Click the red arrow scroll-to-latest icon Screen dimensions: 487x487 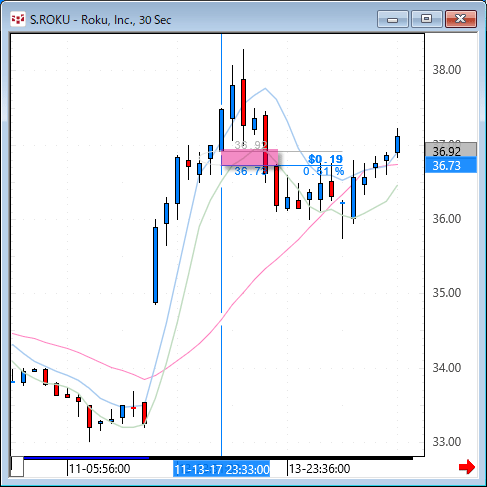[x=467, y=466]
